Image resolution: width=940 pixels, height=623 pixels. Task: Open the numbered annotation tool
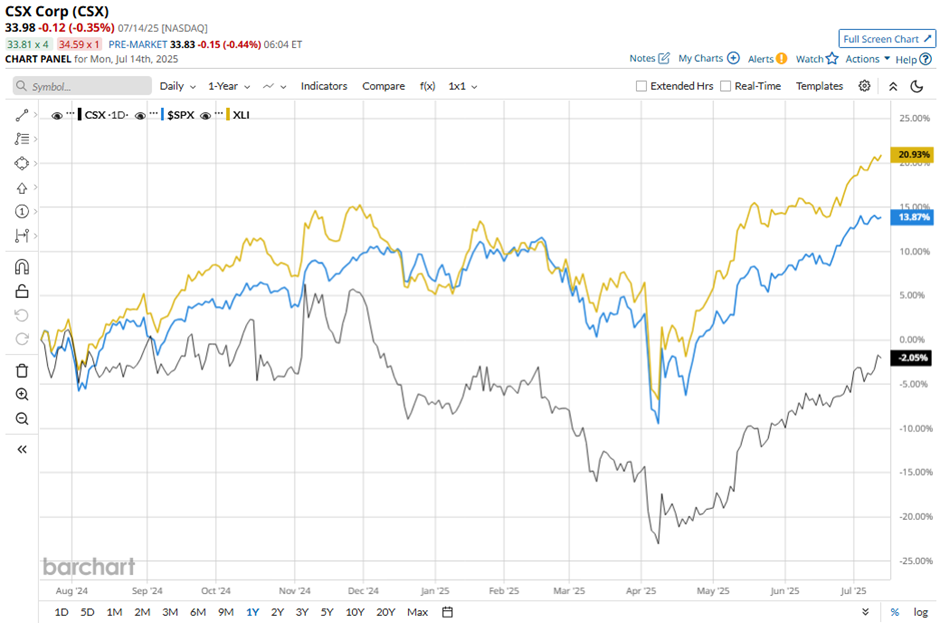click(x=22, y=211)
